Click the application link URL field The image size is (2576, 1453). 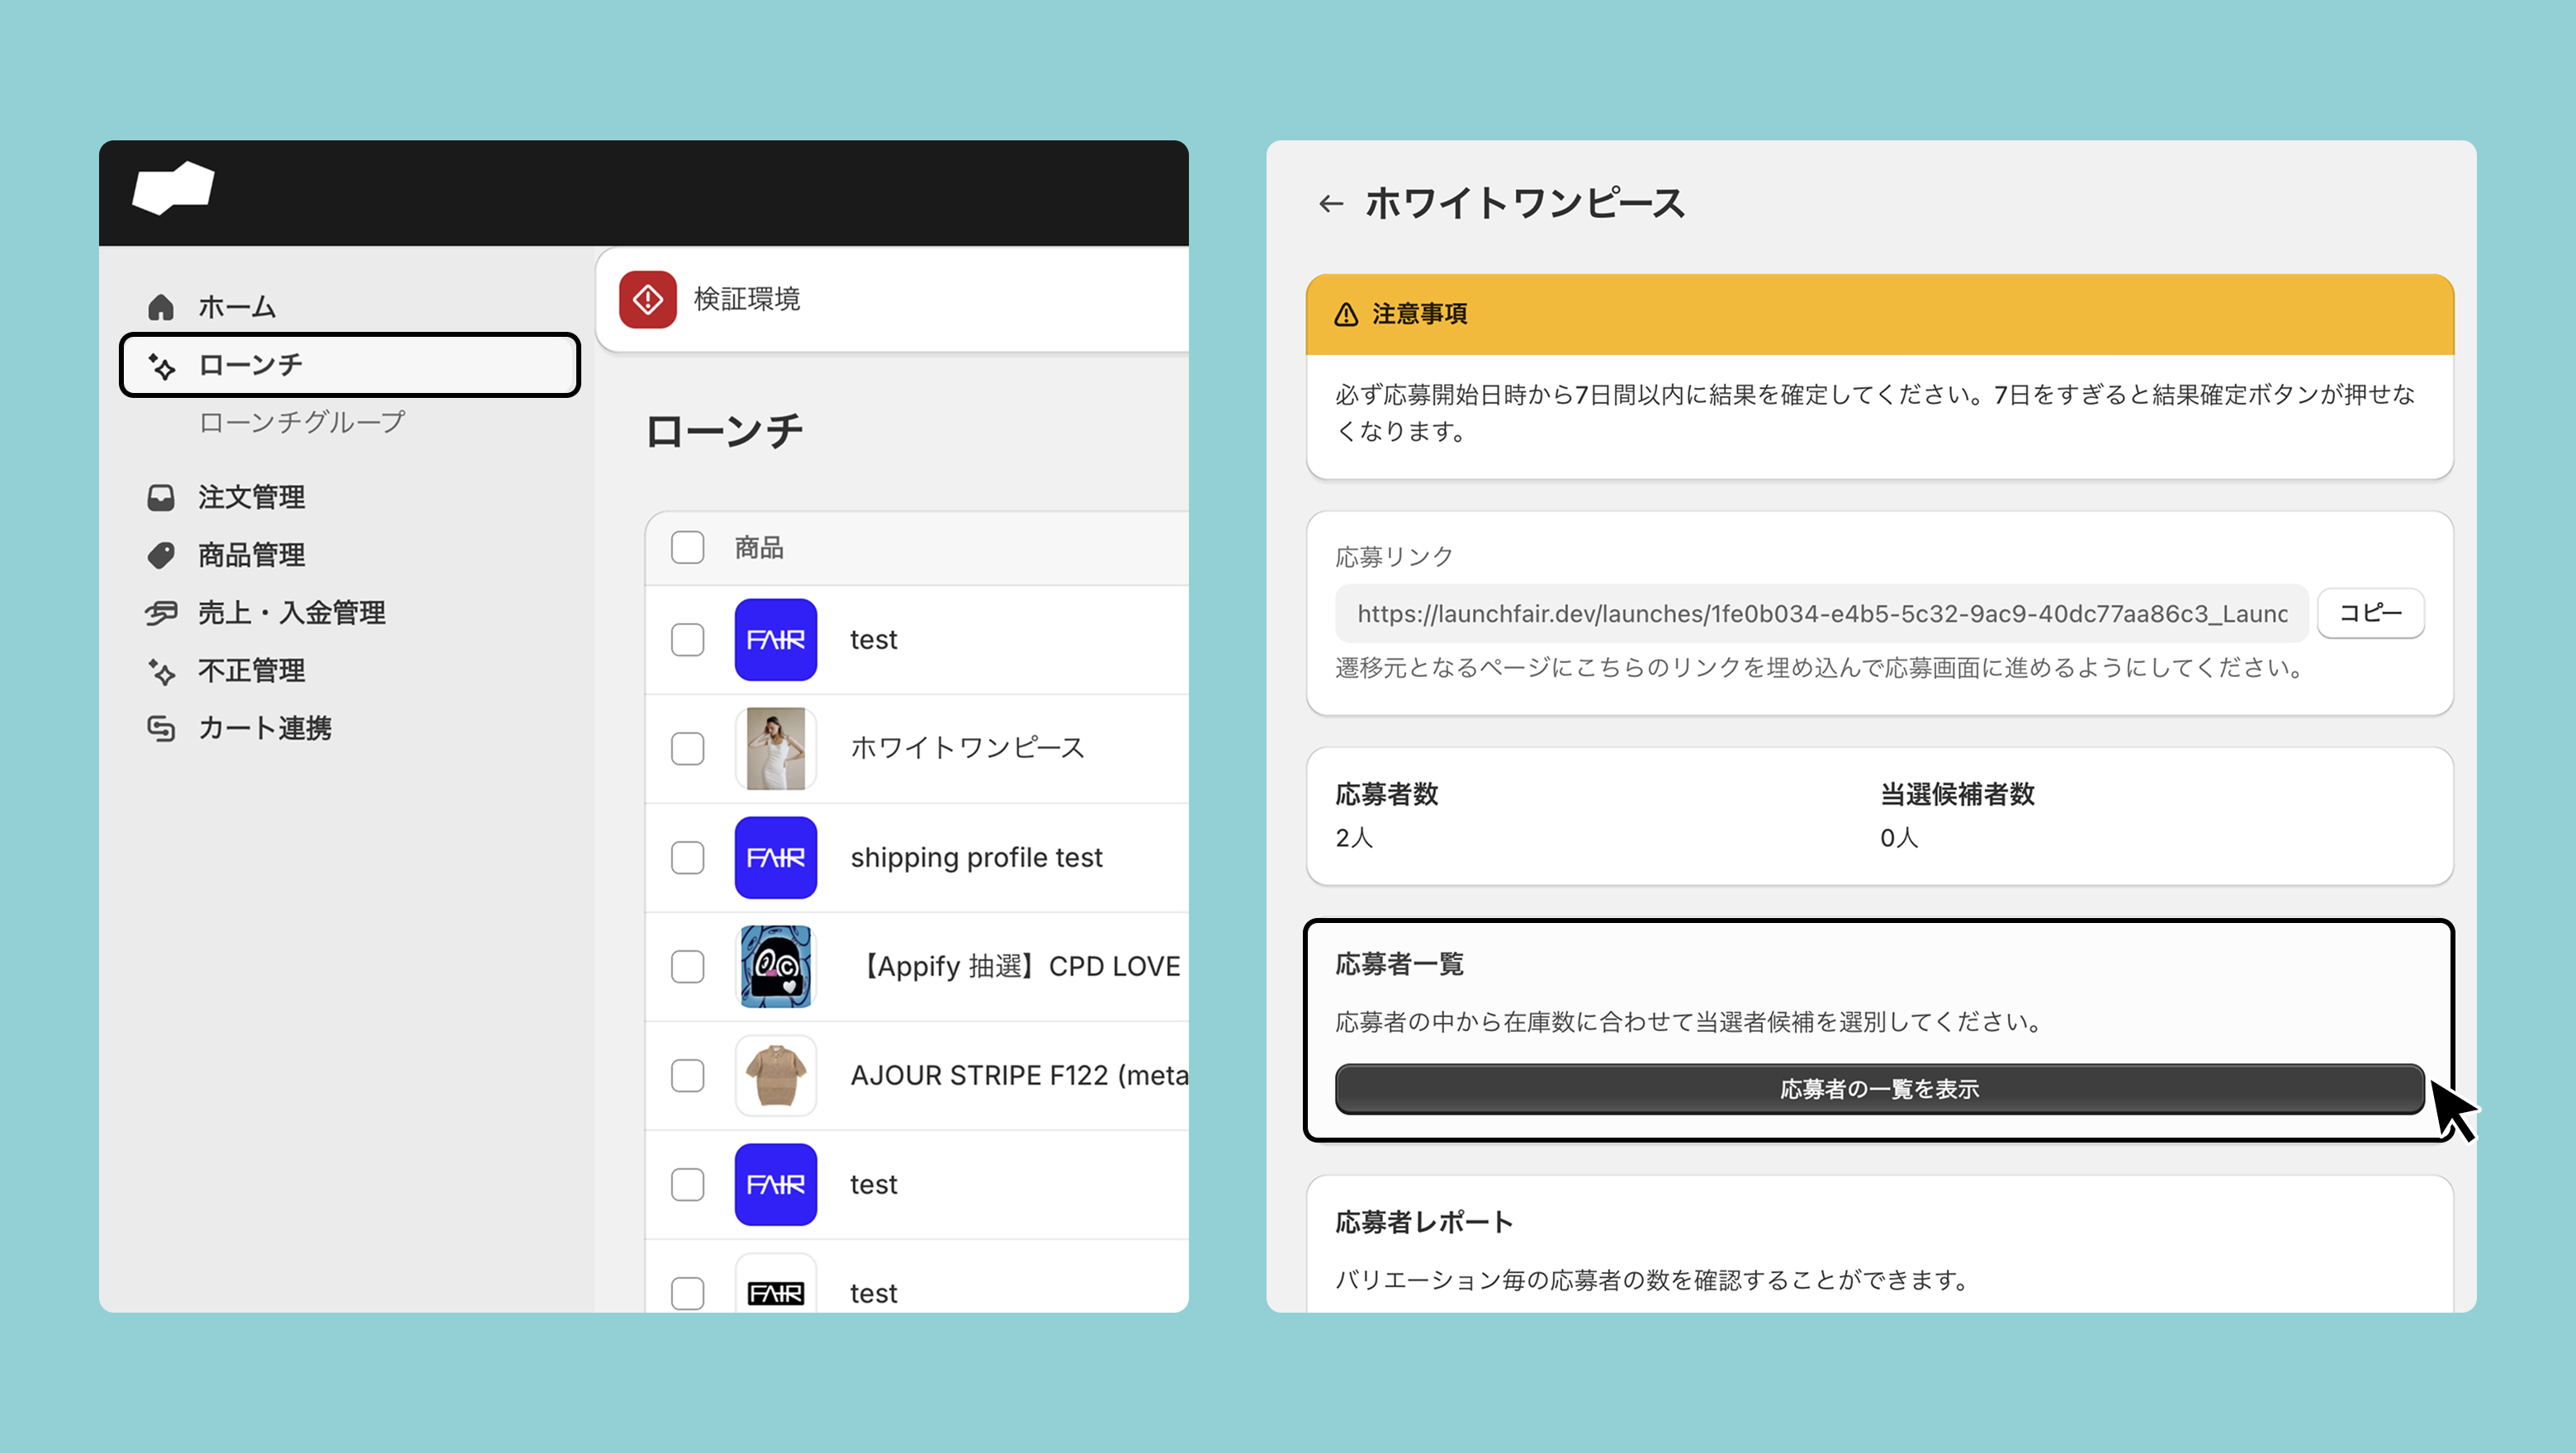(x=1821, y=614)
